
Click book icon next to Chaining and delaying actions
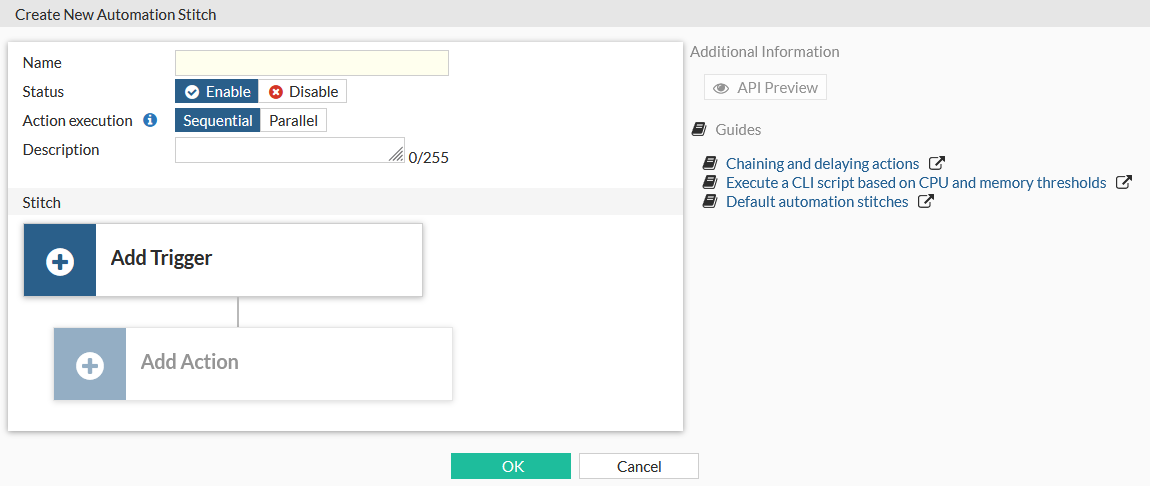tap(710, 163)
